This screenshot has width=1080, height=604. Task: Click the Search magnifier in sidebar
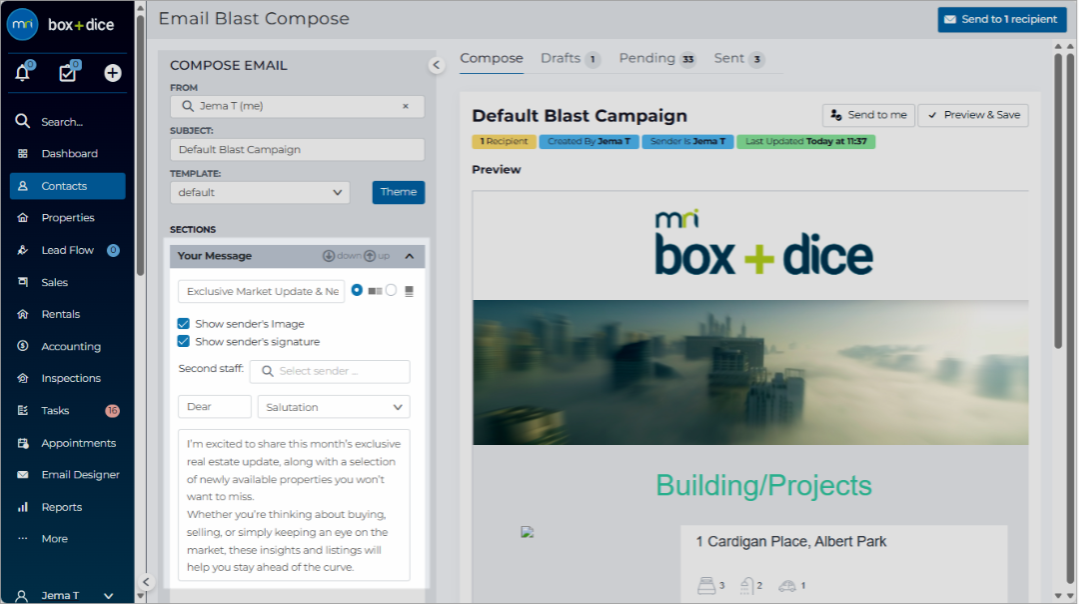coord(23,121)
